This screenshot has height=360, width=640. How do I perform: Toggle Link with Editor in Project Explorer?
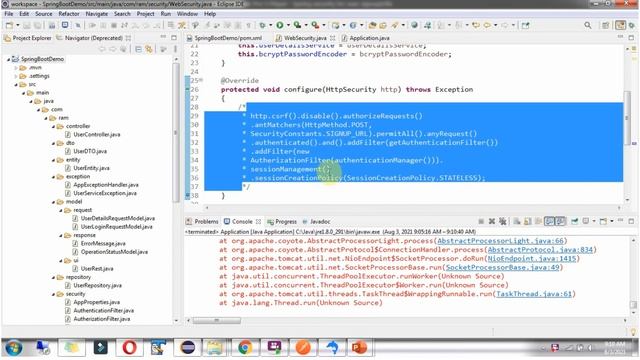point(149,49)
